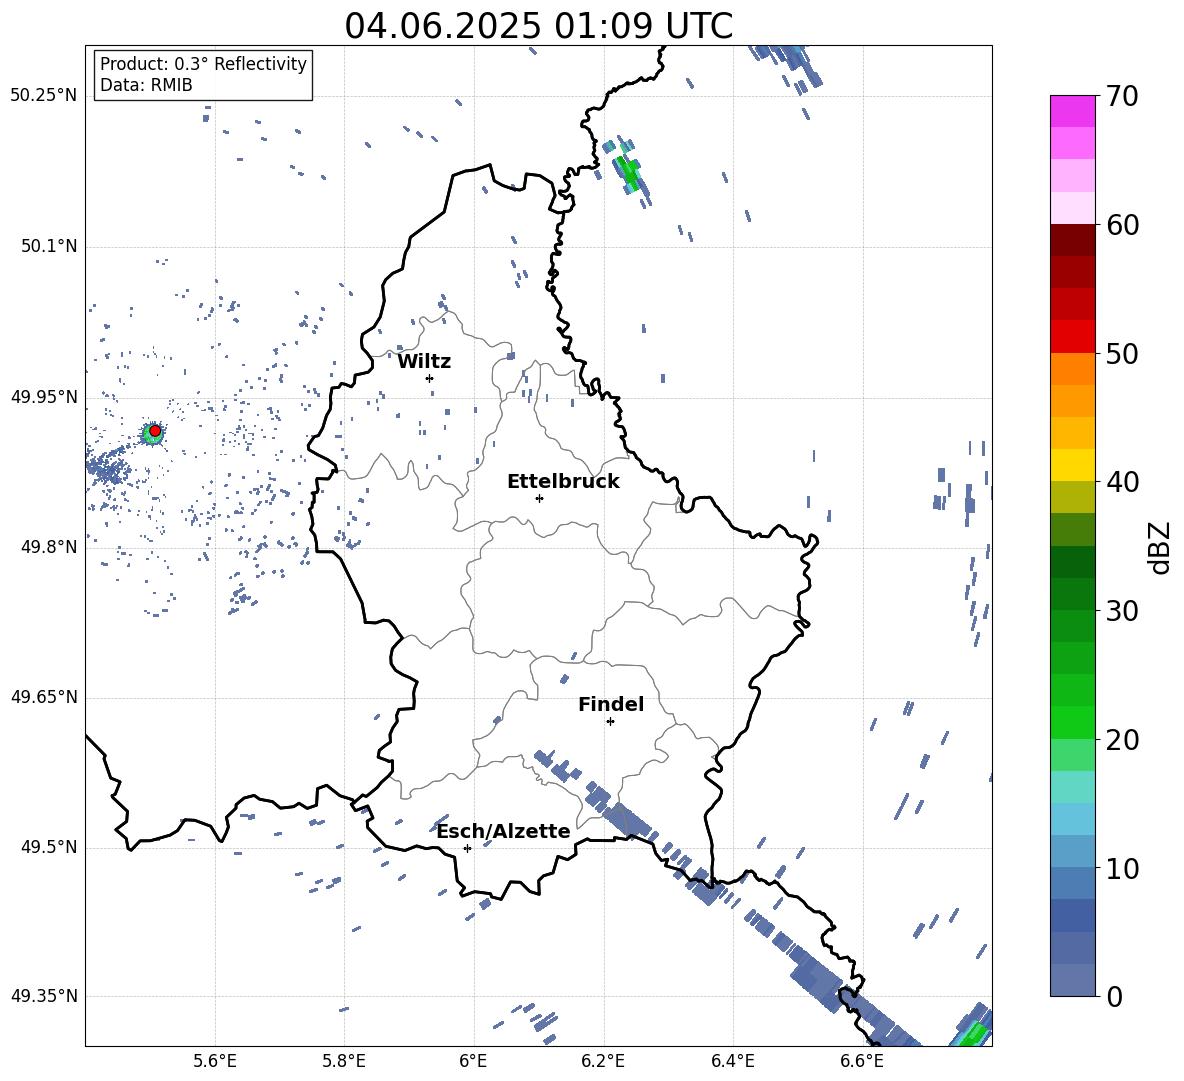1184x1081 pixels.
Task: Click the 5.6°E longitude label
Action: 215,1061
